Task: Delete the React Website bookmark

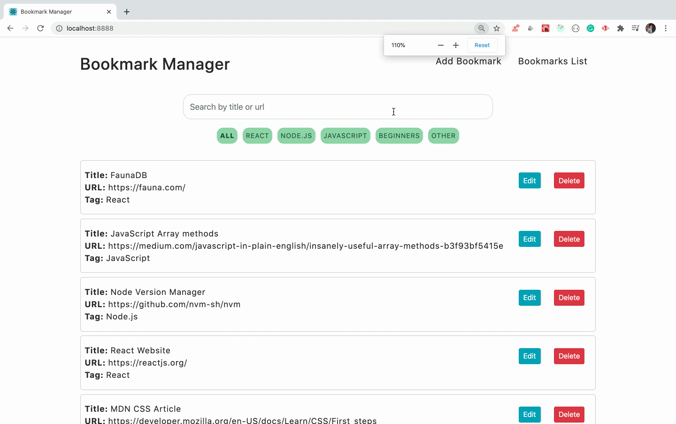Action: (x=569, y=356)
